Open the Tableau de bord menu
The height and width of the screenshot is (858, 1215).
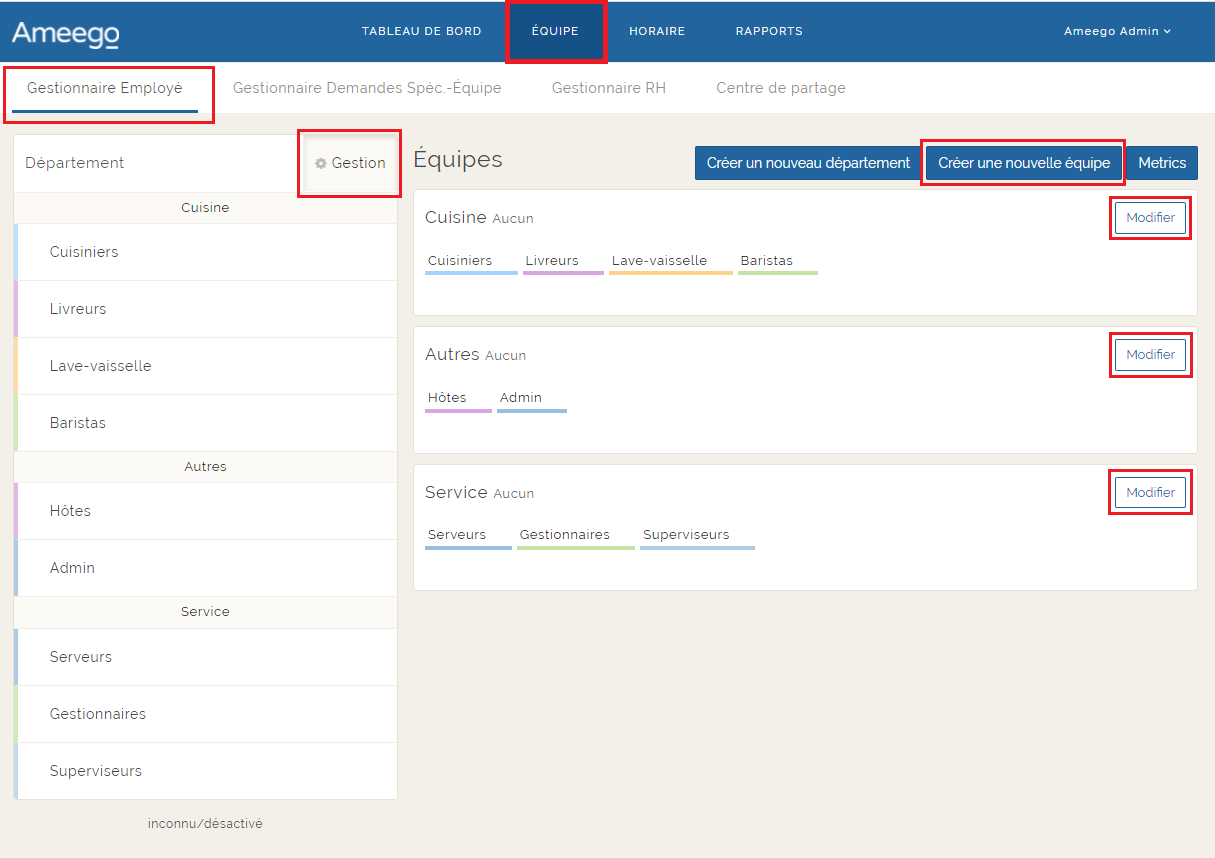[421, 31]
